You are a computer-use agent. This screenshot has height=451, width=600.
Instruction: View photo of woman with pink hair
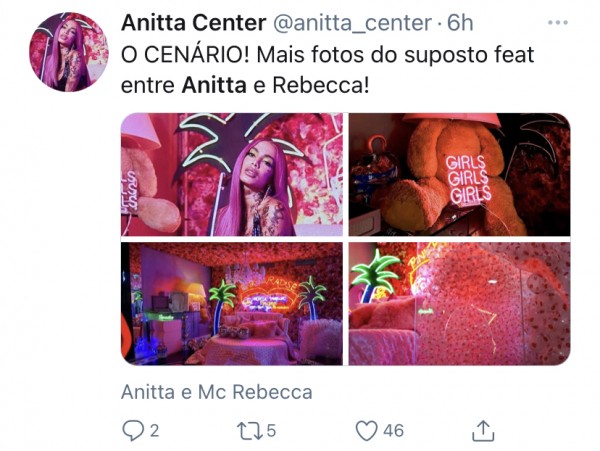[232, 174]
